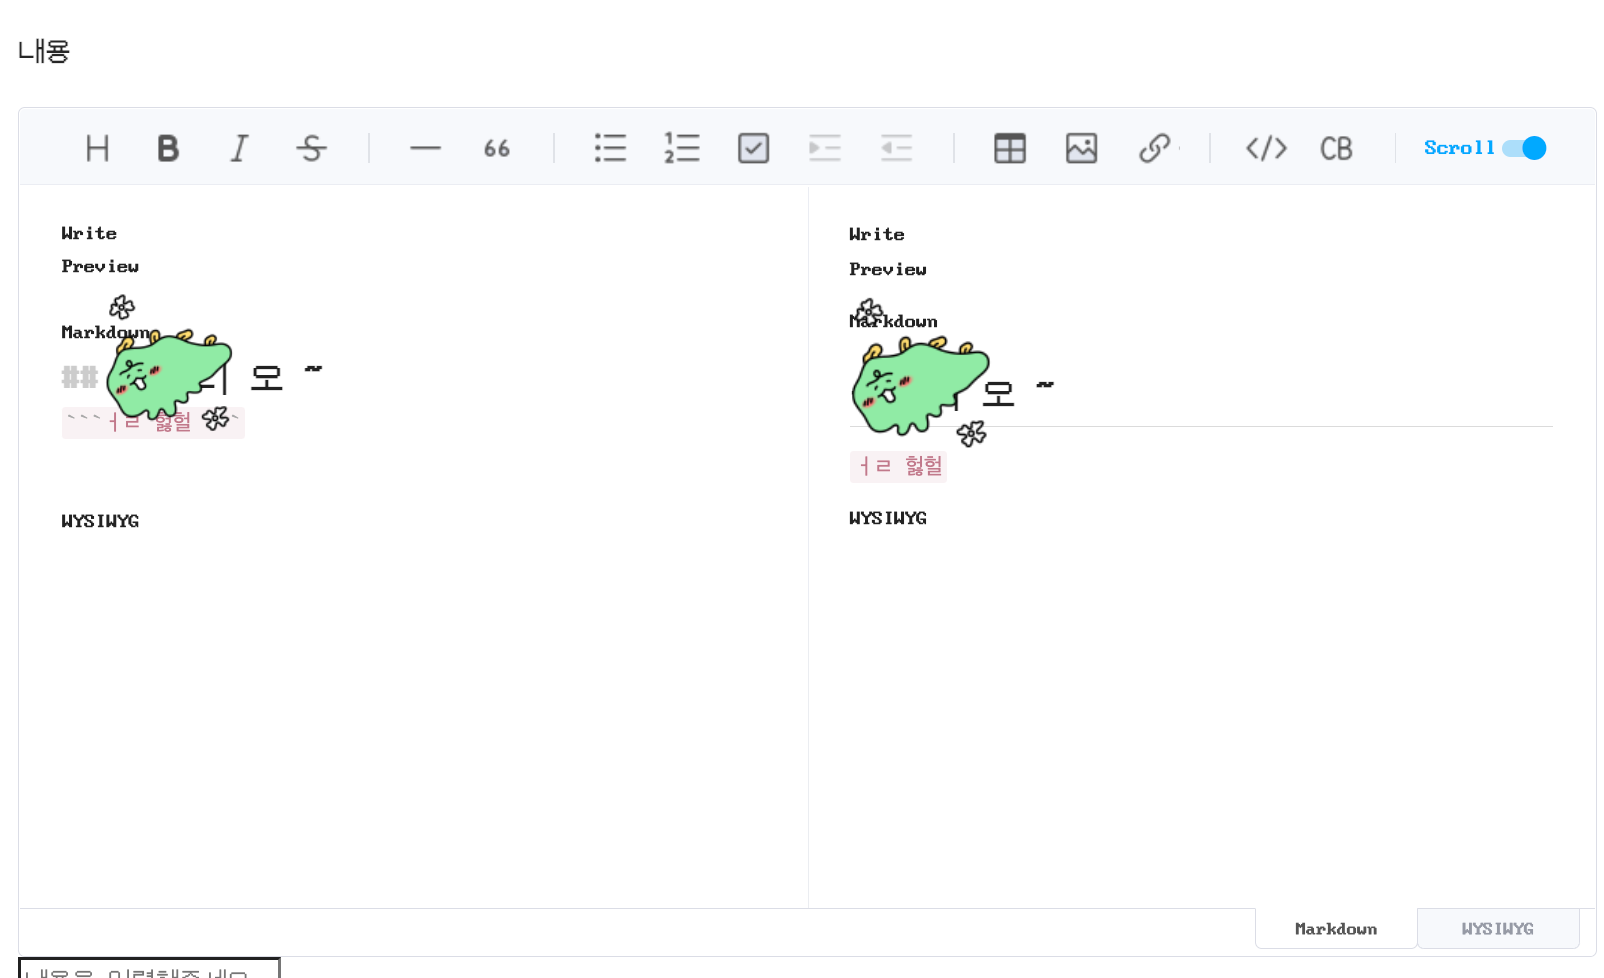Screen dimensions: 1604x978
Task: Insert horizontal line
Action: [425, 148]
